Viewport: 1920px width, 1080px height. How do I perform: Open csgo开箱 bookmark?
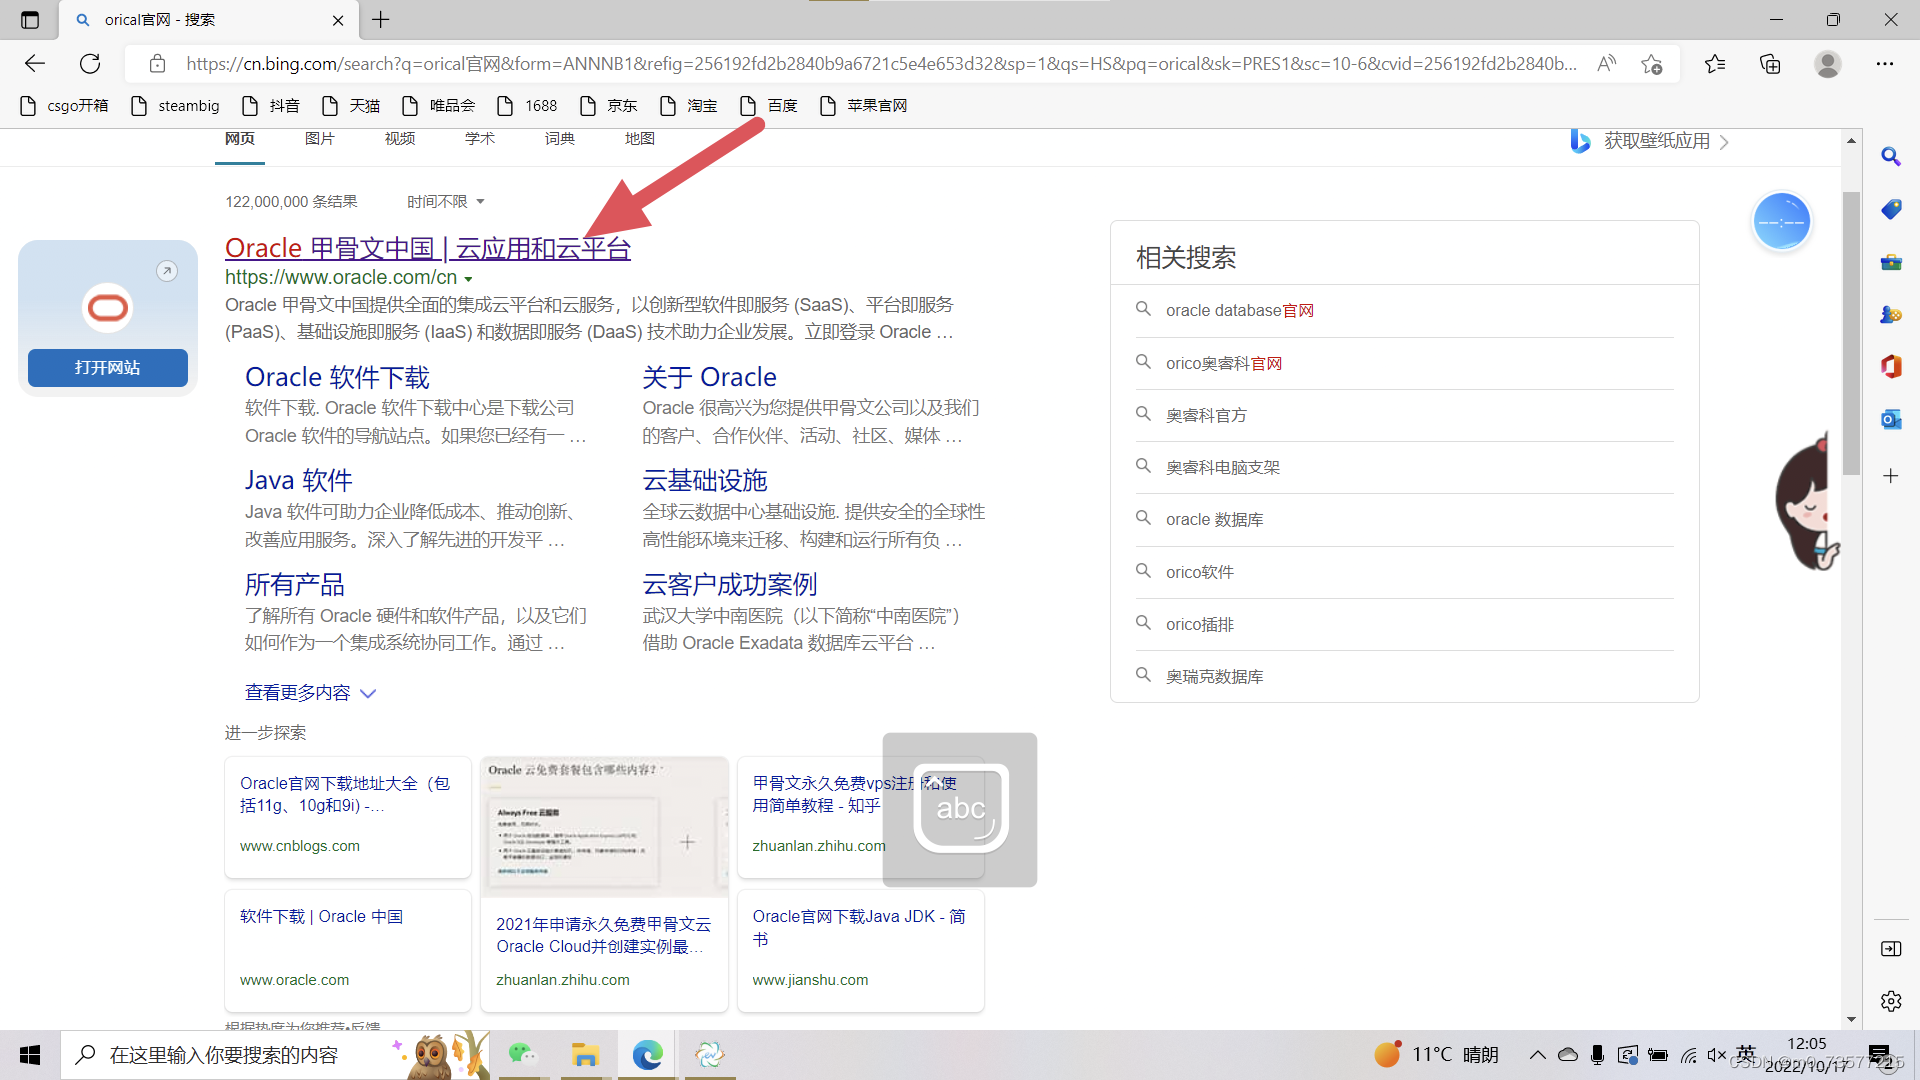pyautogui.click(x=64, y=105)
